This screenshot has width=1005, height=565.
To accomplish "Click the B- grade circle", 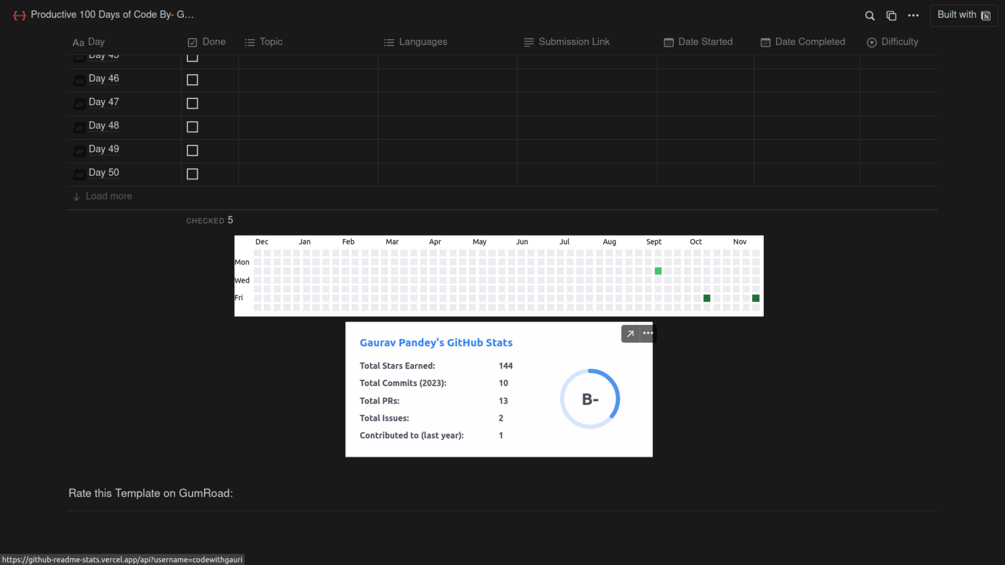I will 590,399.
